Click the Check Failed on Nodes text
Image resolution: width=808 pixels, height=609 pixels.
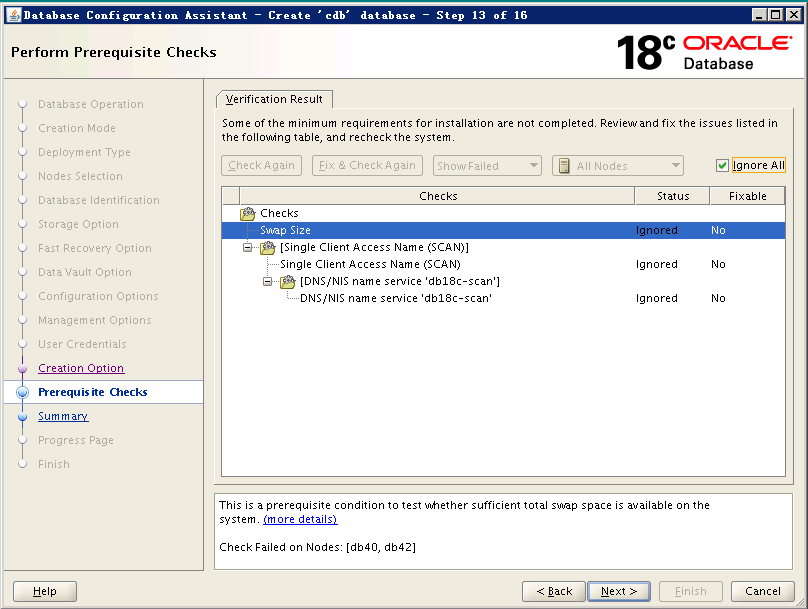click(x=317, y=547)
